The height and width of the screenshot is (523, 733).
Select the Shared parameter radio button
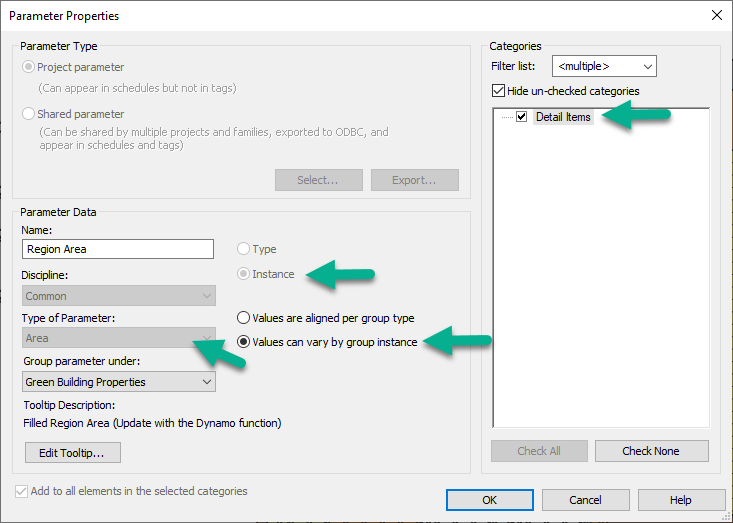pos(29,114)
